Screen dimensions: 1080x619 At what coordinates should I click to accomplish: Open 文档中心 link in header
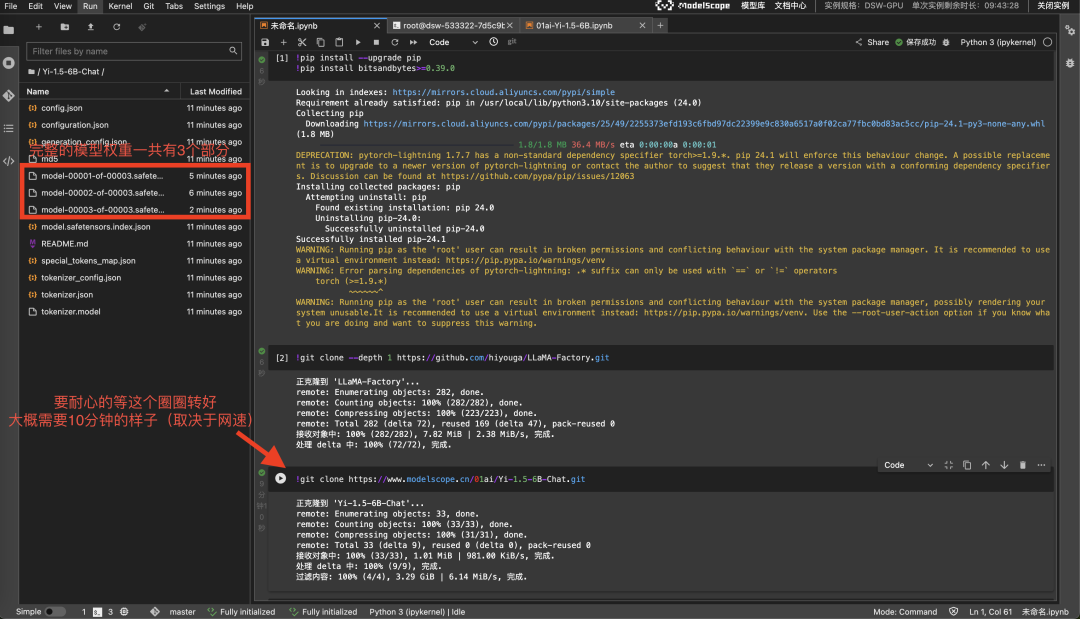790,6
